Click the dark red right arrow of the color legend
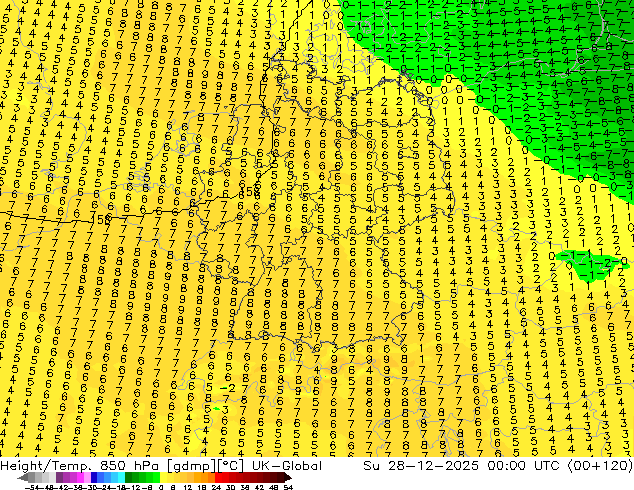The width and height of the screenshot is (634, 490). [x=287, y=478]
